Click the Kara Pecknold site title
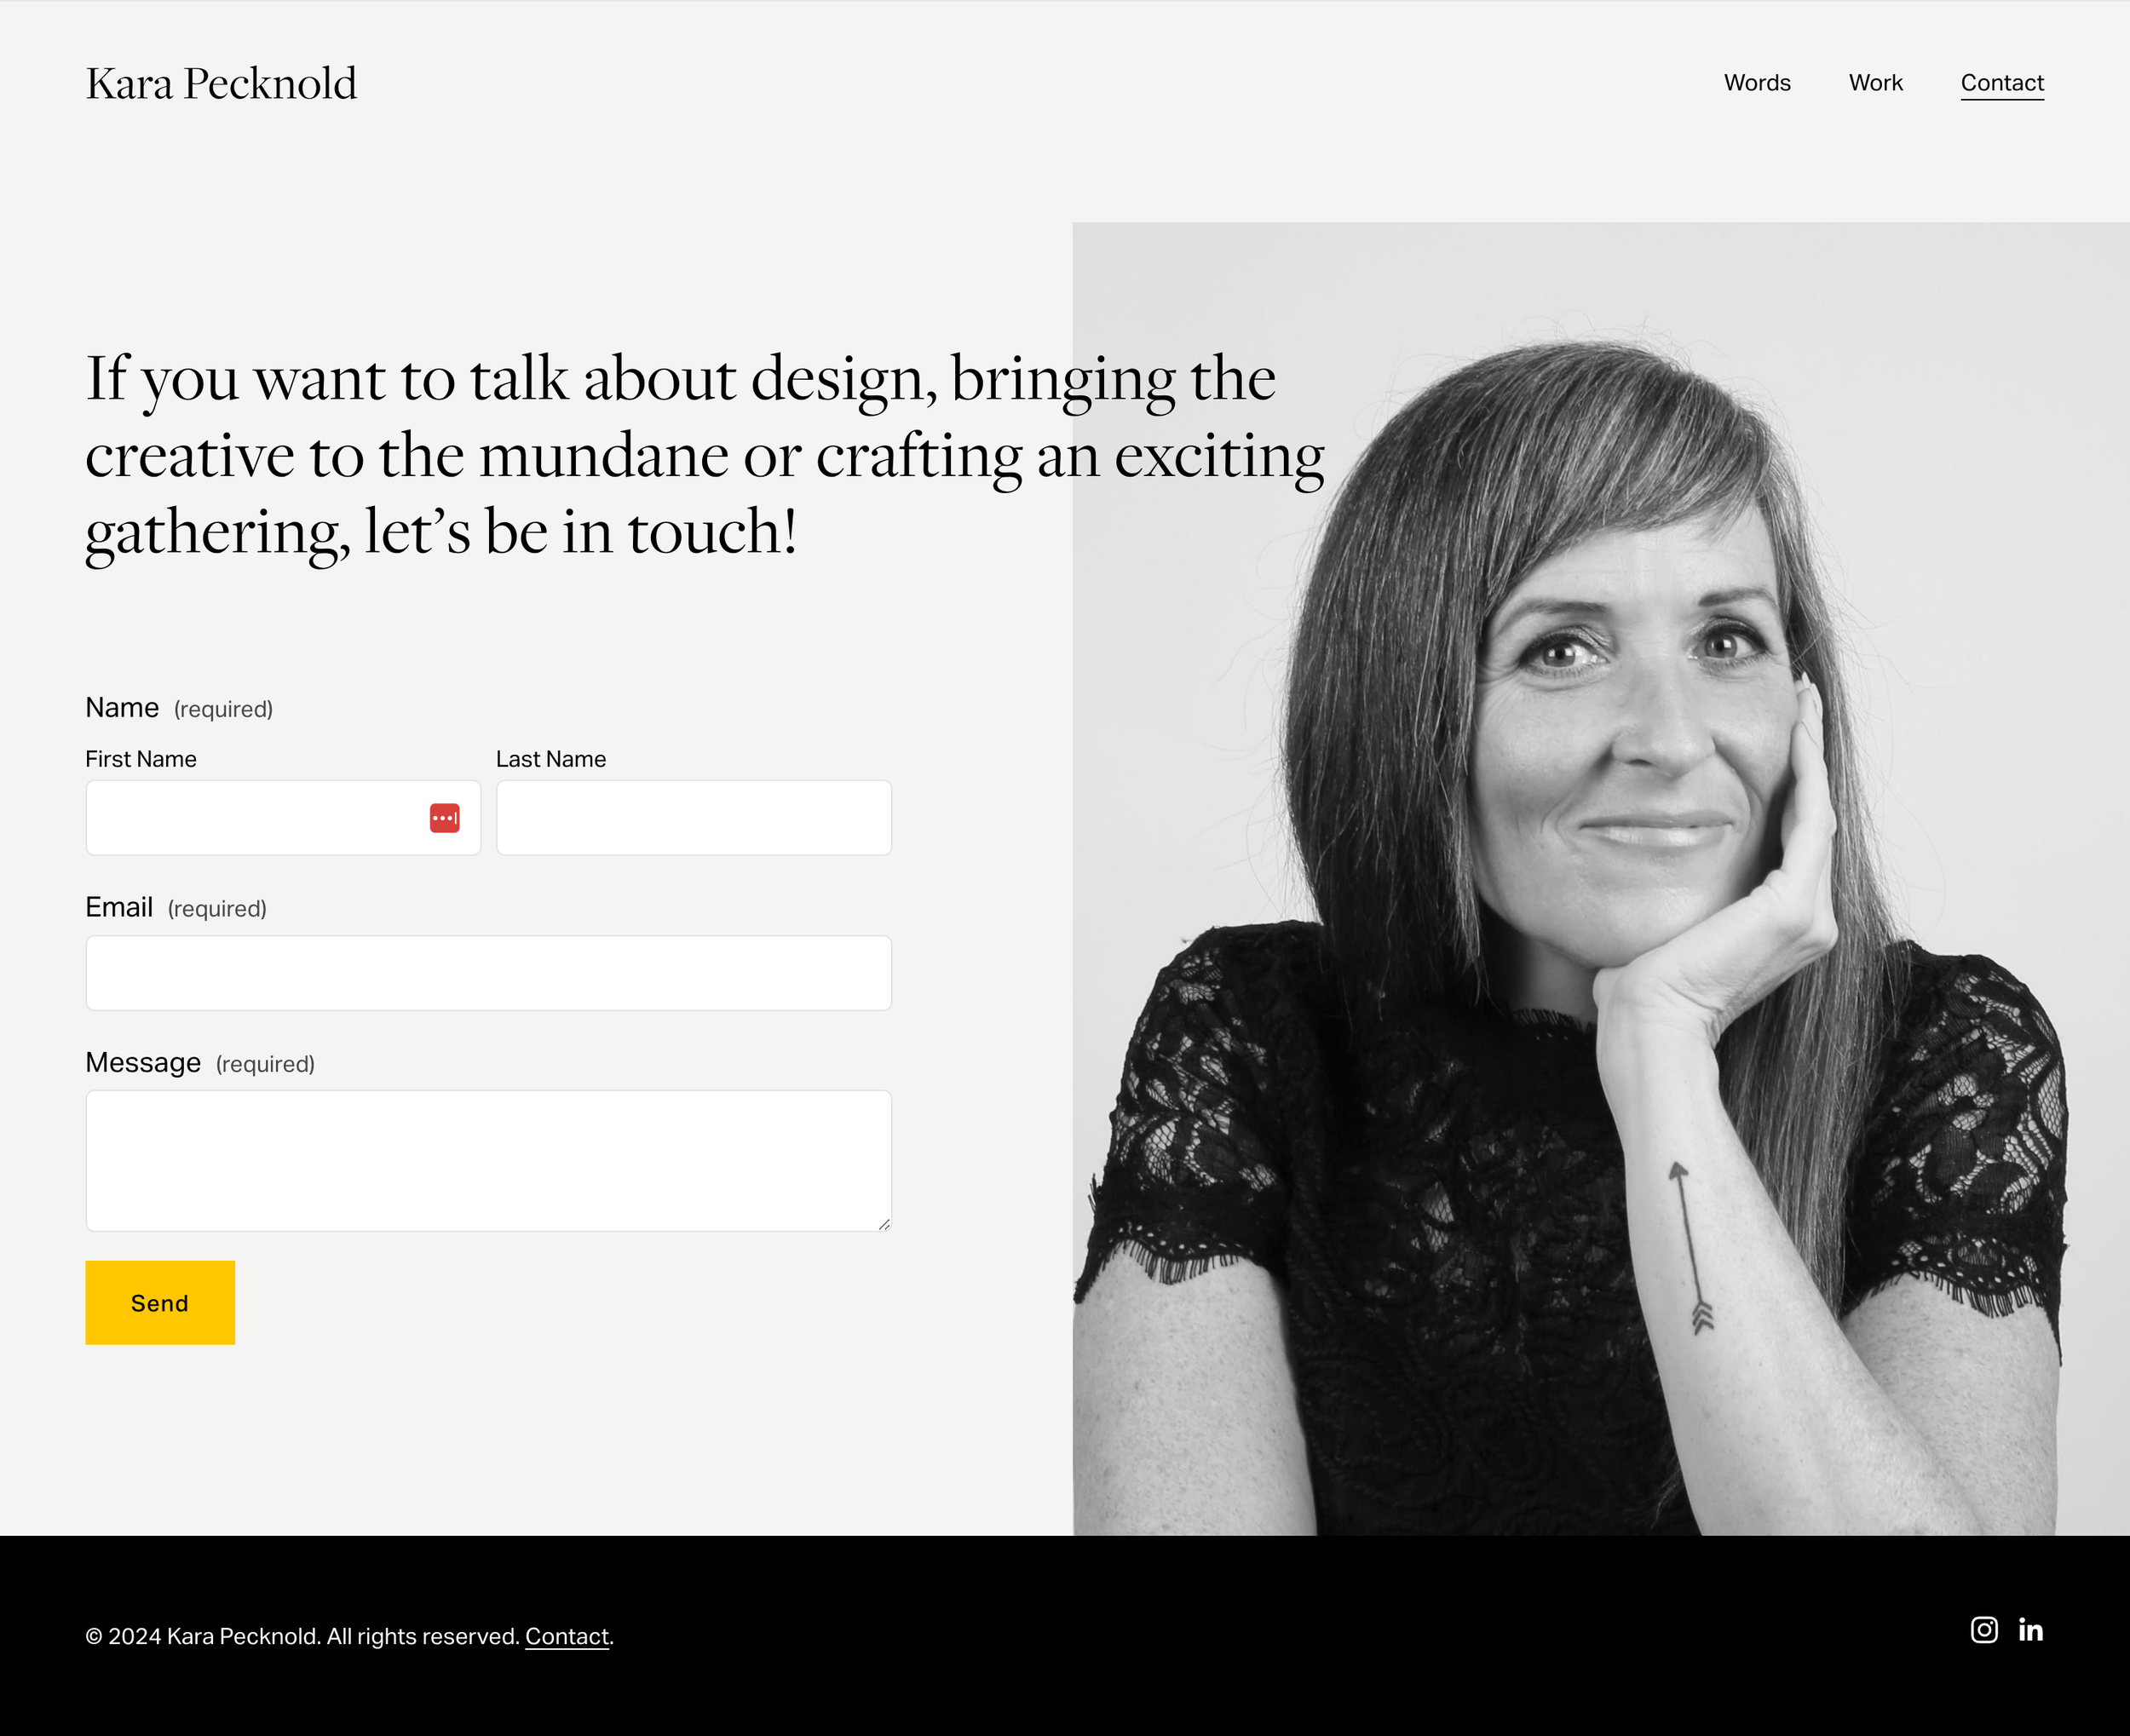 [221, 84]
